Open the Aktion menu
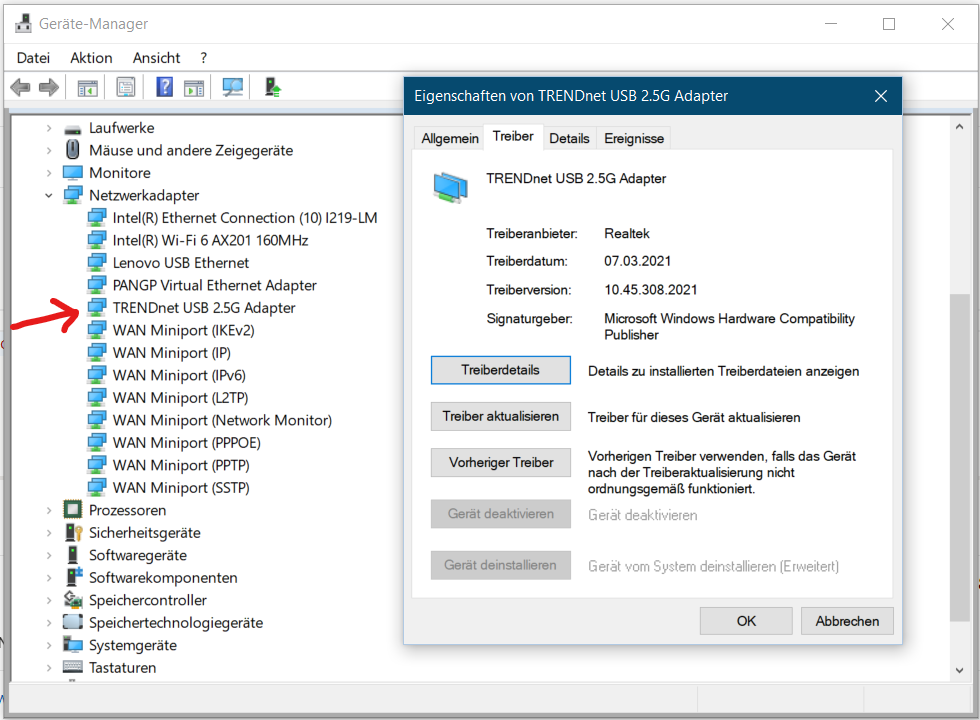The width and height of the screenshot is (980, 720). point(91,58)
